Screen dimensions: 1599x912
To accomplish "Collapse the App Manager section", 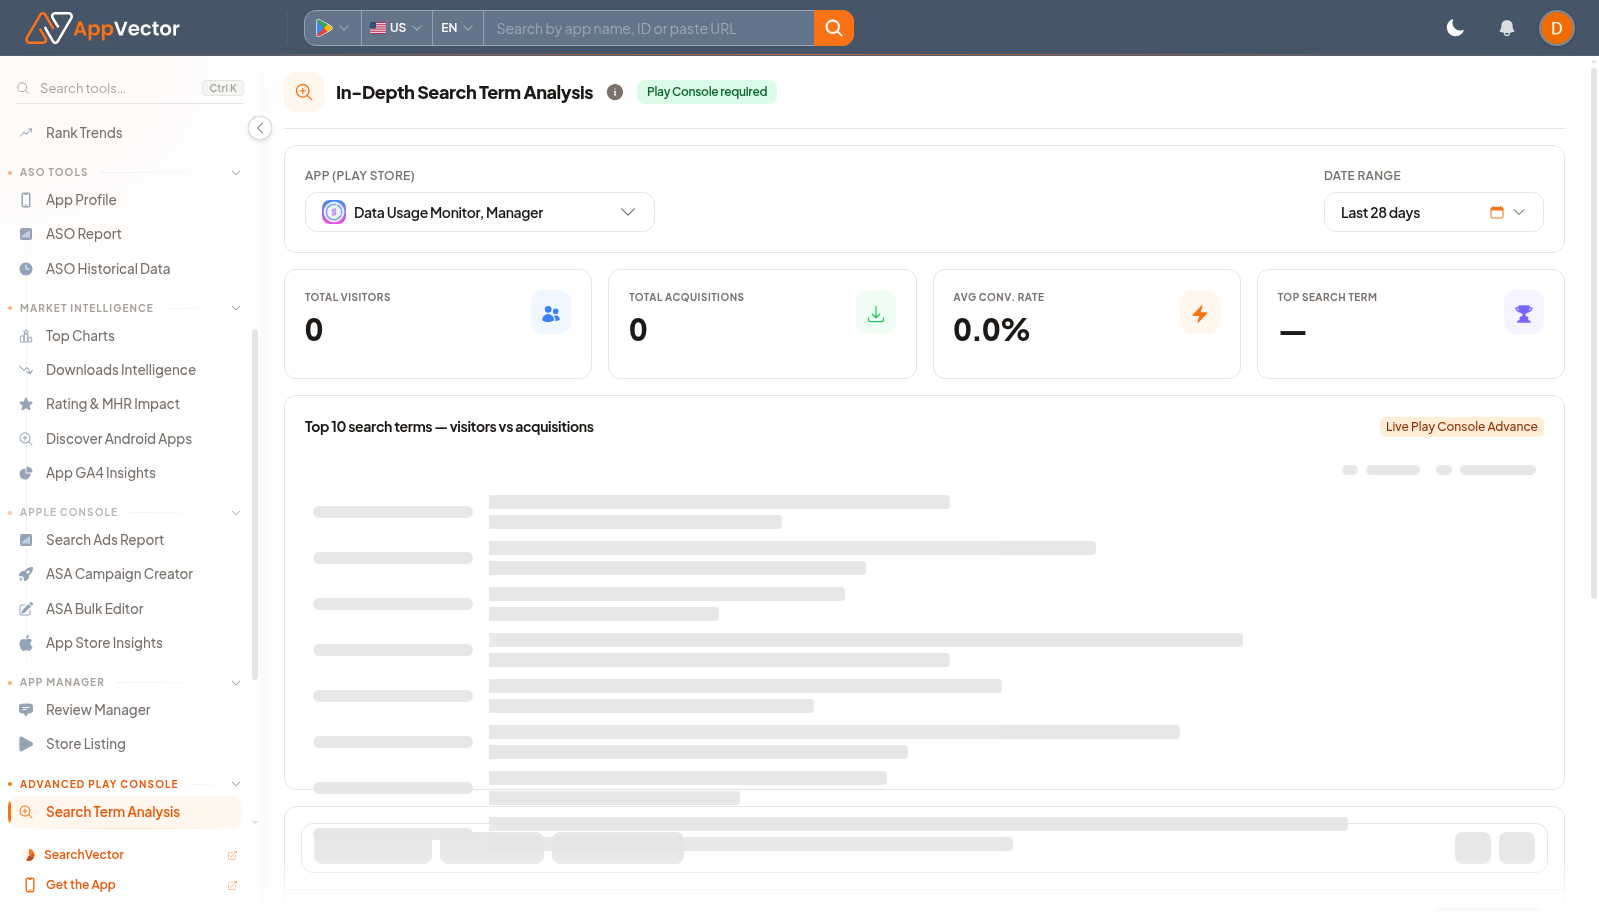I will point(236,682).
